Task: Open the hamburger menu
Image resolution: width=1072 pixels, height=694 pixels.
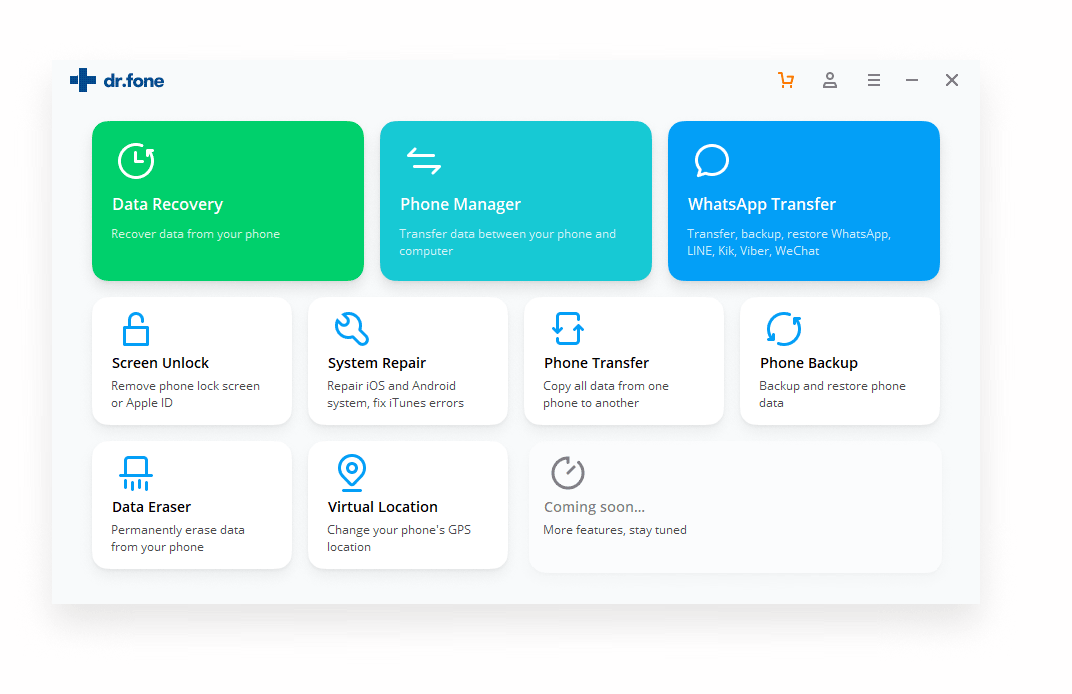Action: 874,80
